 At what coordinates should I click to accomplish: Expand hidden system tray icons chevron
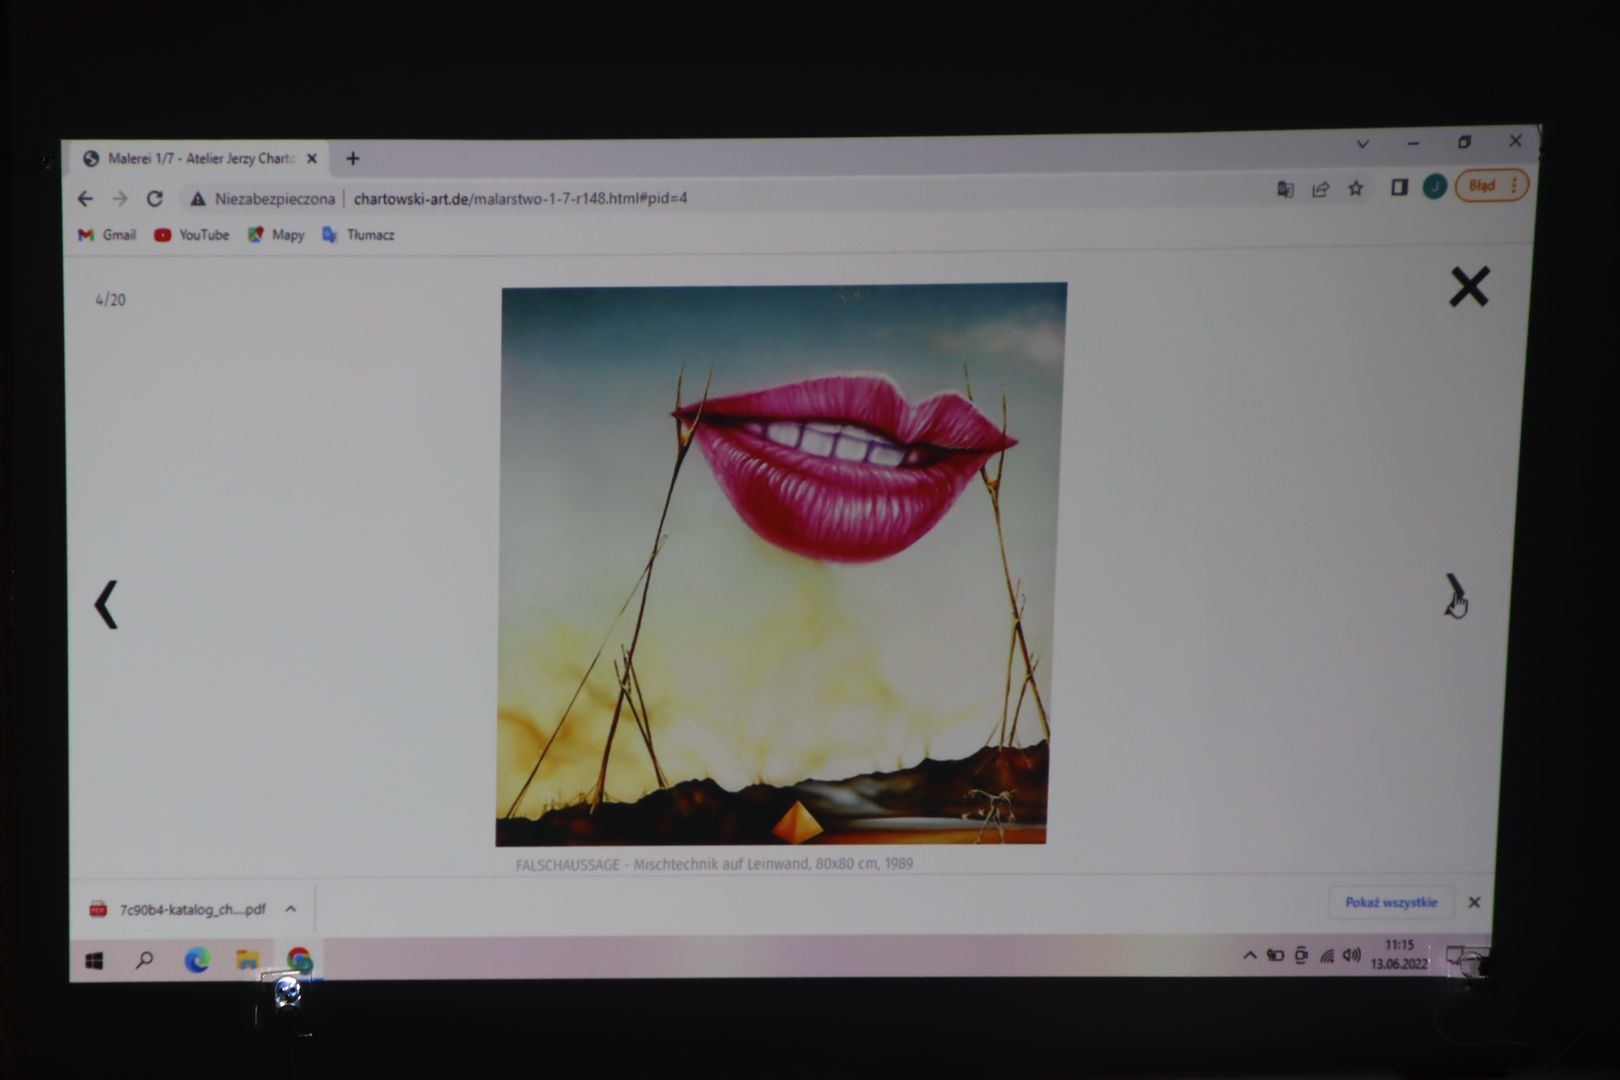tap(1249, 955)
